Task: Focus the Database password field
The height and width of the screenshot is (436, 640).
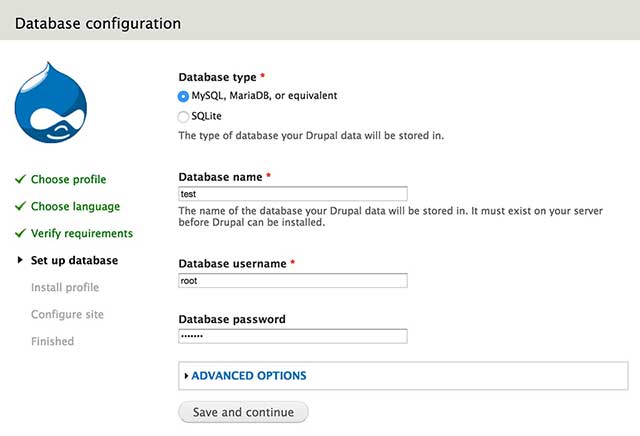Action: click(x=292, y=337)
